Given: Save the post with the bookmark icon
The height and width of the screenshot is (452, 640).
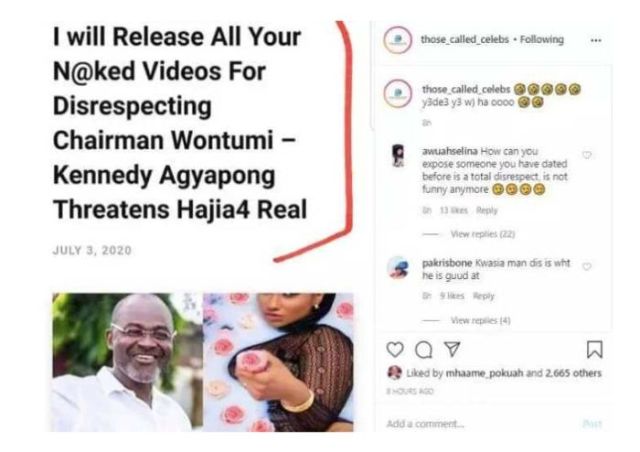Looking at the screenshot, I should point(594,350).
